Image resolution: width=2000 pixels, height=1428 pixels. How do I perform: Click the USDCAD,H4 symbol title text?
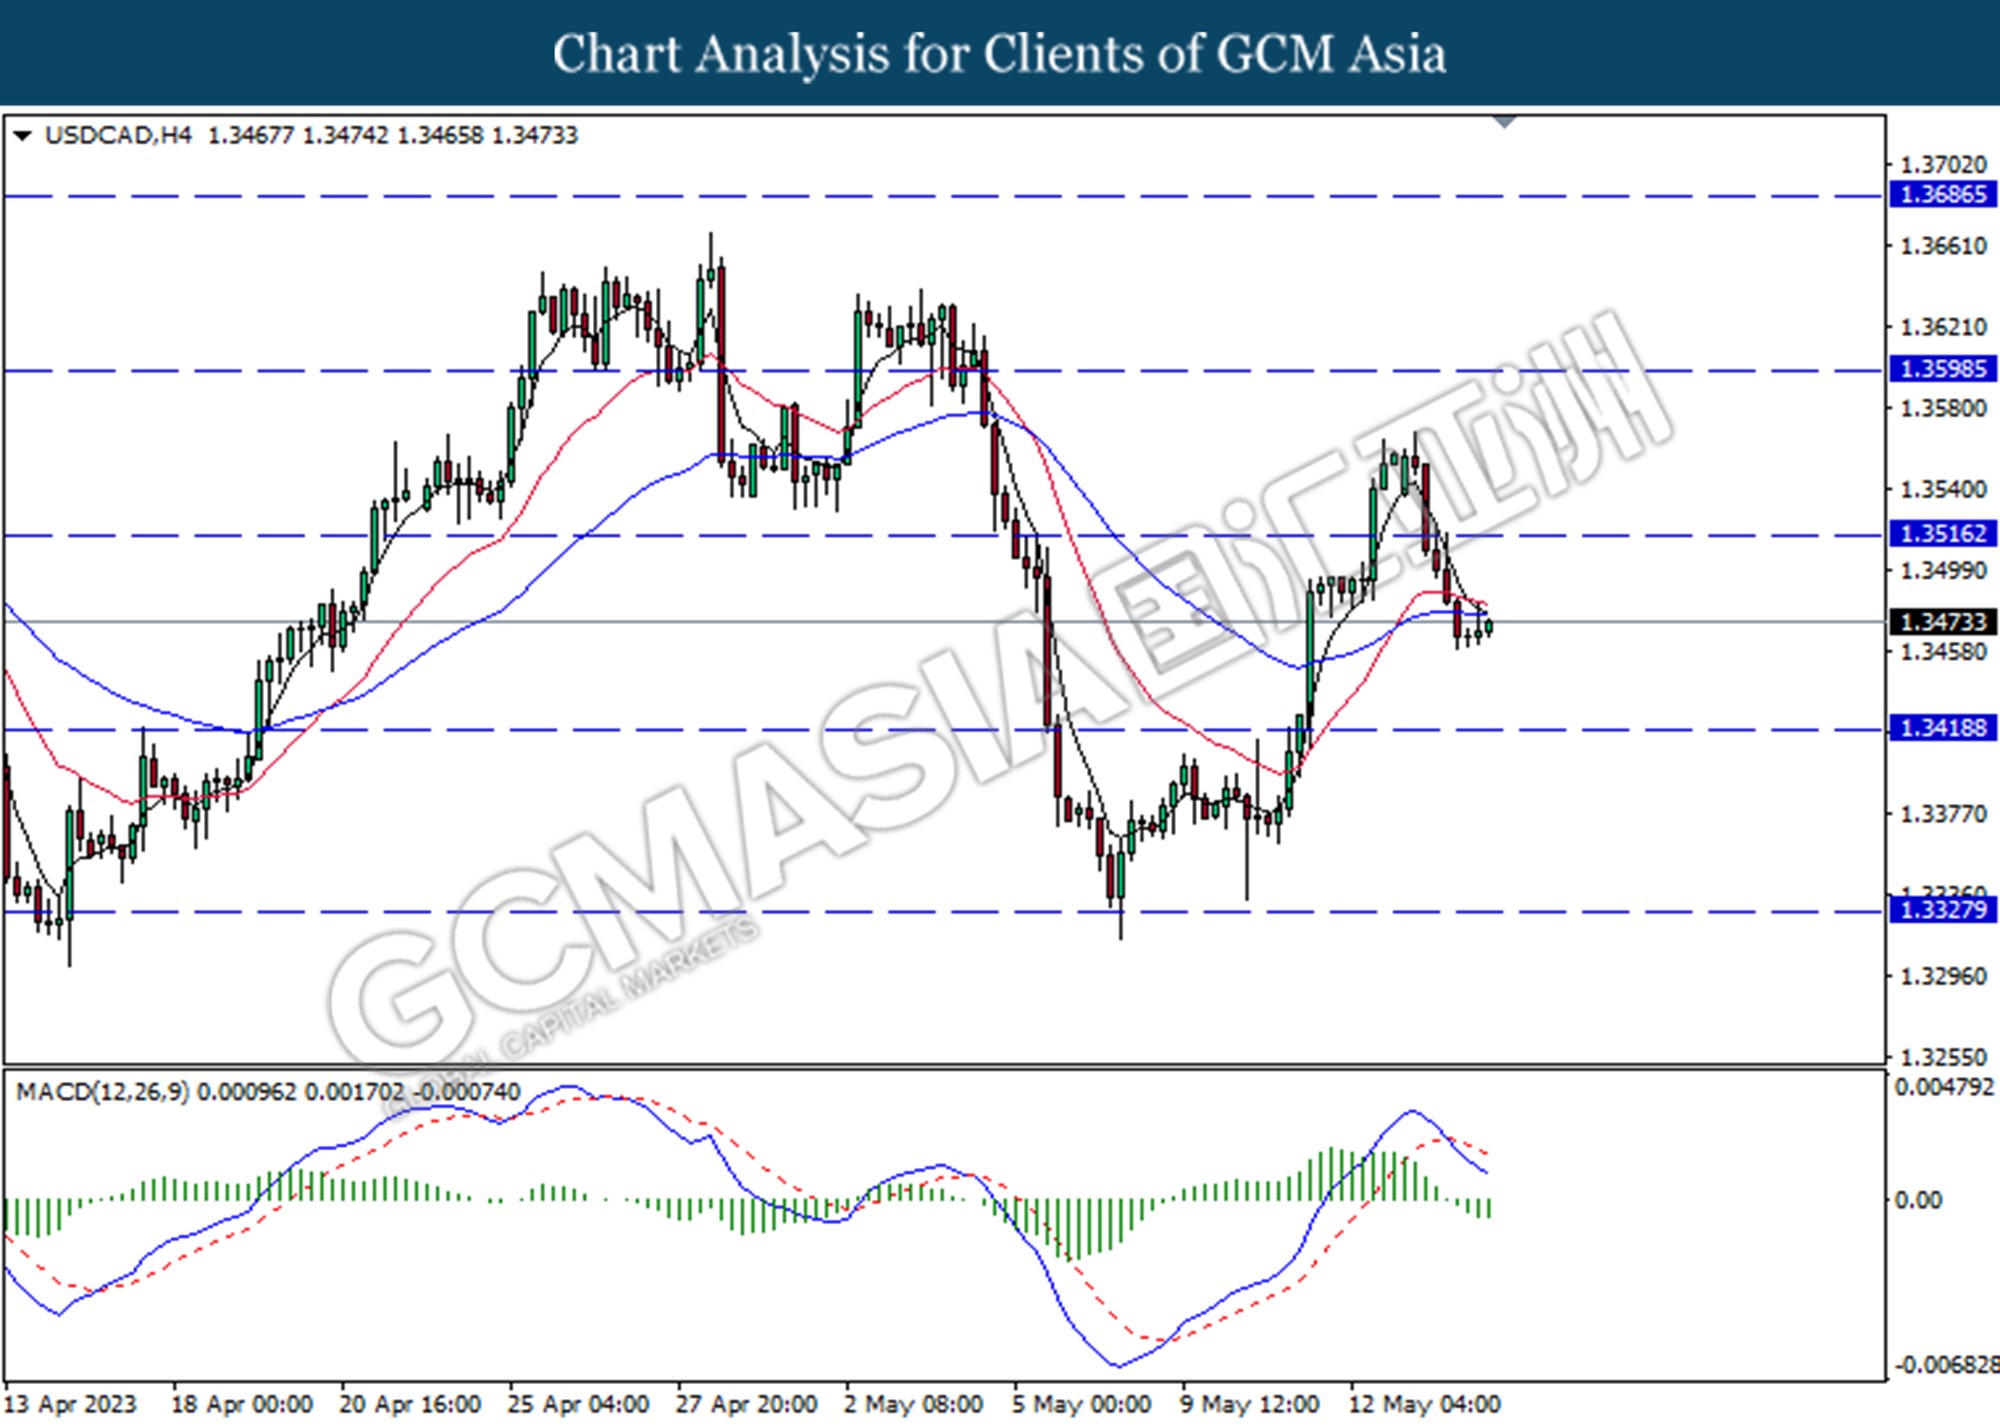pos(118,135)
